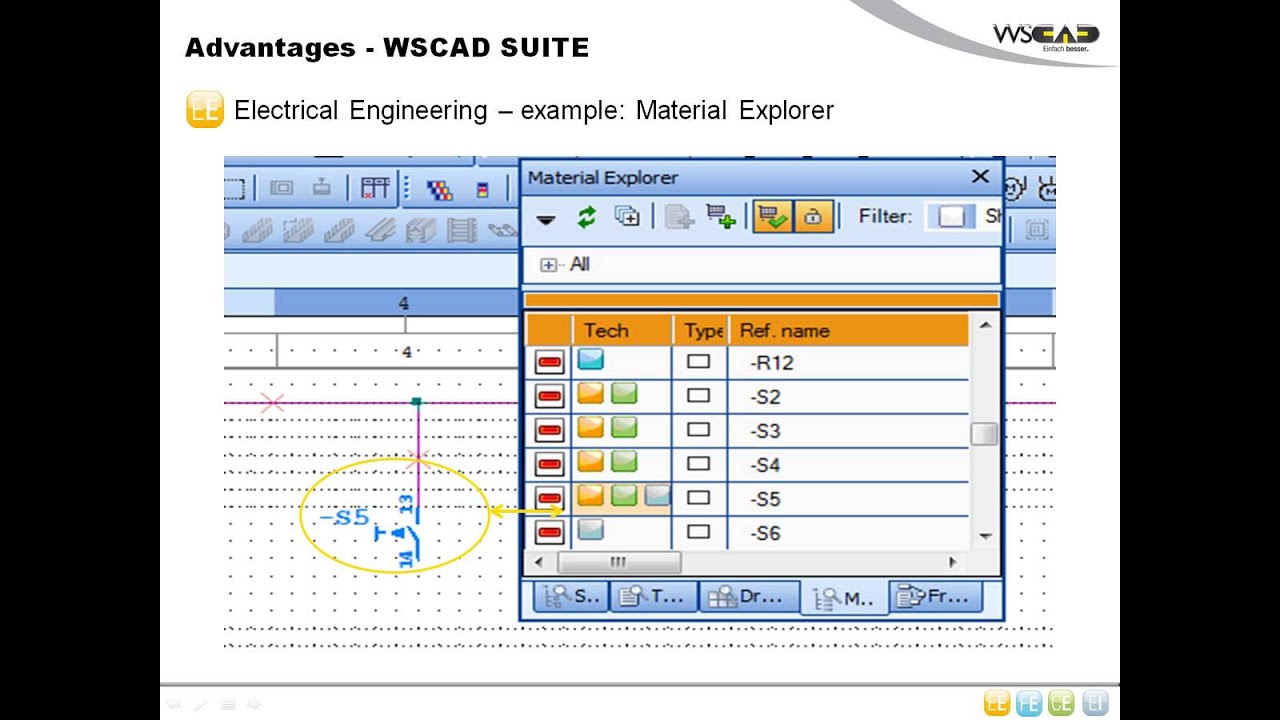
Task: Click the Ref. name column header
Action: point(848,330)
